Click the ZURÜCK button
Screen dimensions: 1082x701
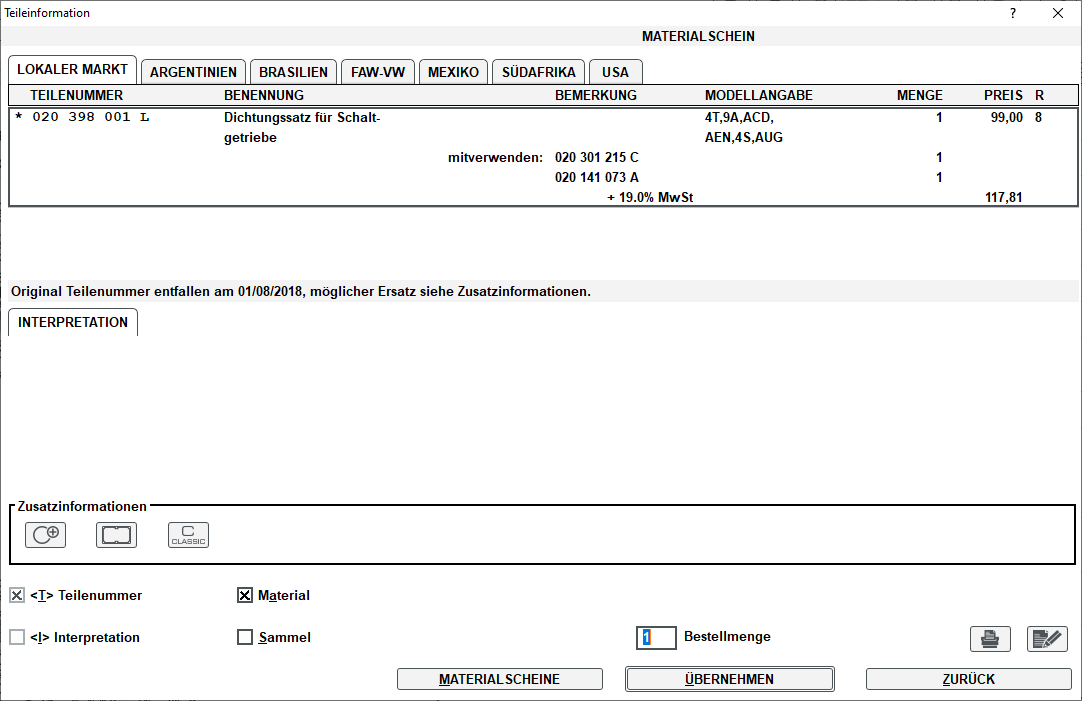pos(968,679)
